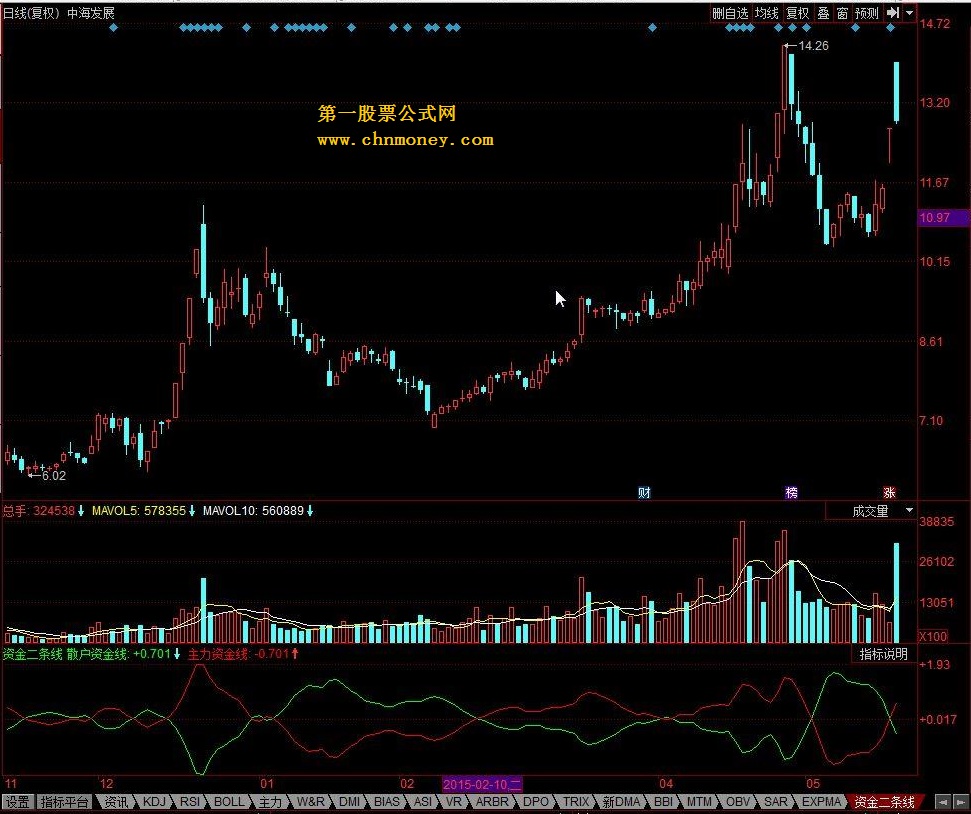Click the 14.26 high price label
This screenshot has height=814, width=971.
(813, 46)
